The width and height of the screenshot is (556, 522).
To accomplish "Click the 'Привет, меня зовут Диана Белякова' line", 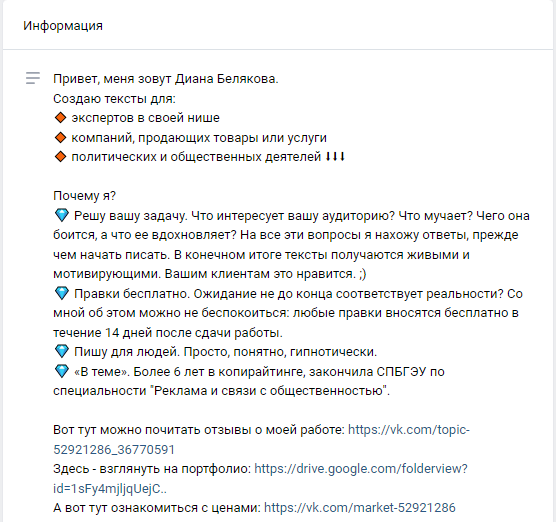I will click(166, 79).
